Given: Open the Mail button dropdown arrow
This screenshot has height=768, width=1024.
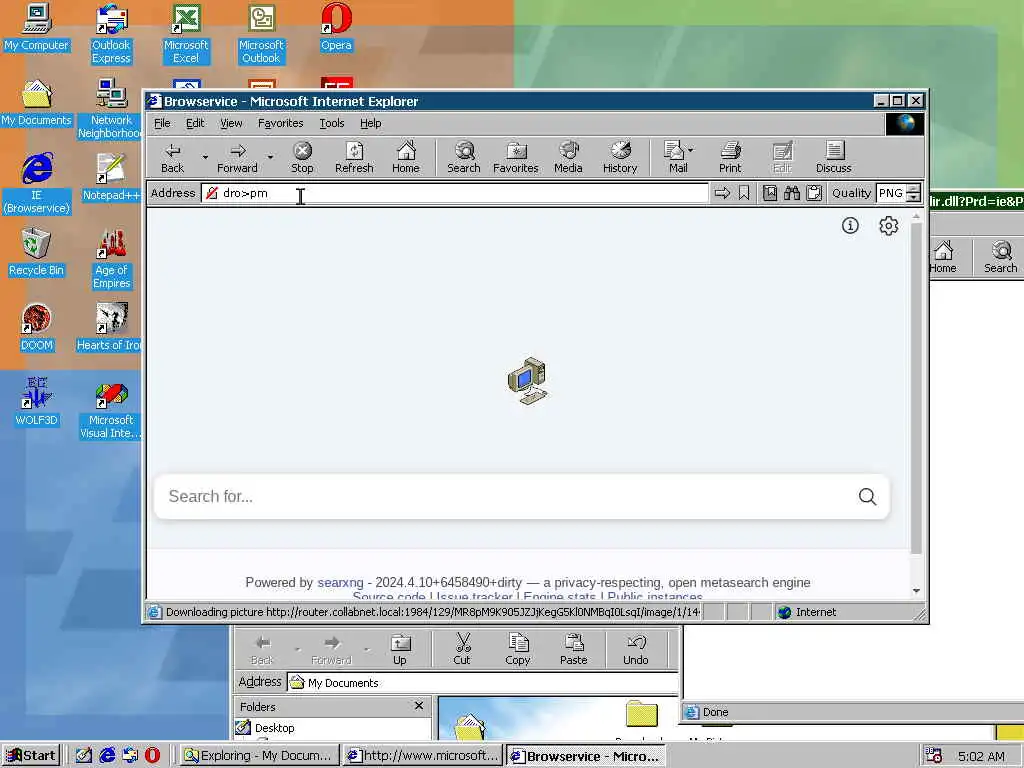Looking at the screenshot, I should pos(691,150).
